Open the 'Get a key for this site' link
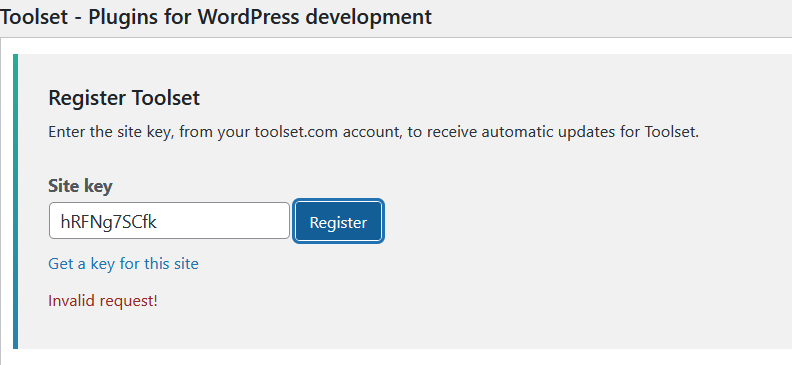The height and width of the screenshot is (365, 792). pos(123,264)
